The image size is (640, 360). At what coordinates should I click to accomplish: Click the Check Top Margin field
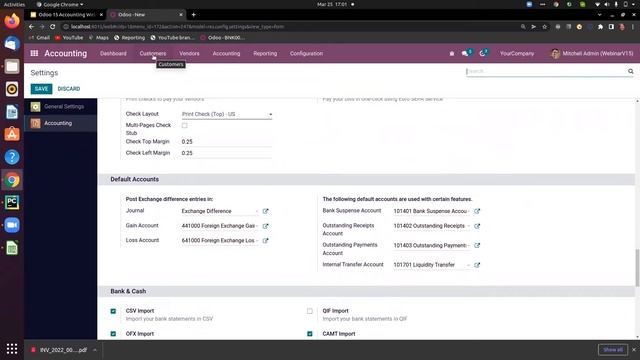coord(227,142)
